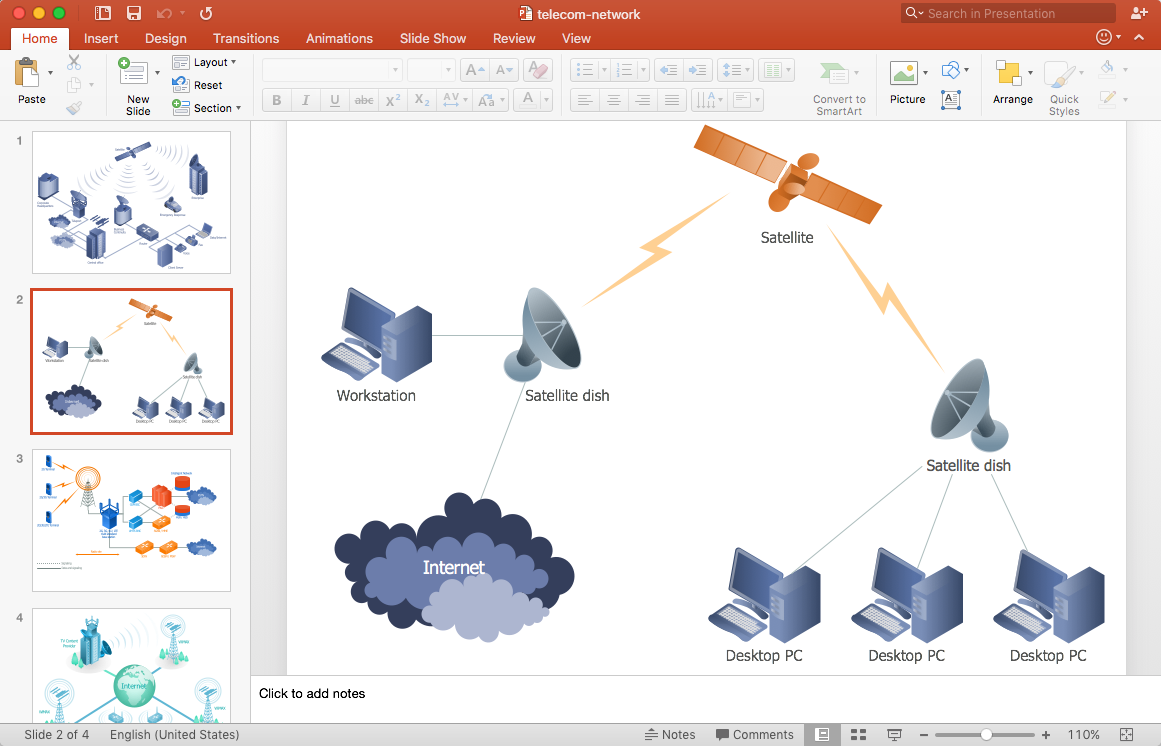Insert a Picture from the ribbon
Viewport: 1161px width, 746px height.
[904, 74]
